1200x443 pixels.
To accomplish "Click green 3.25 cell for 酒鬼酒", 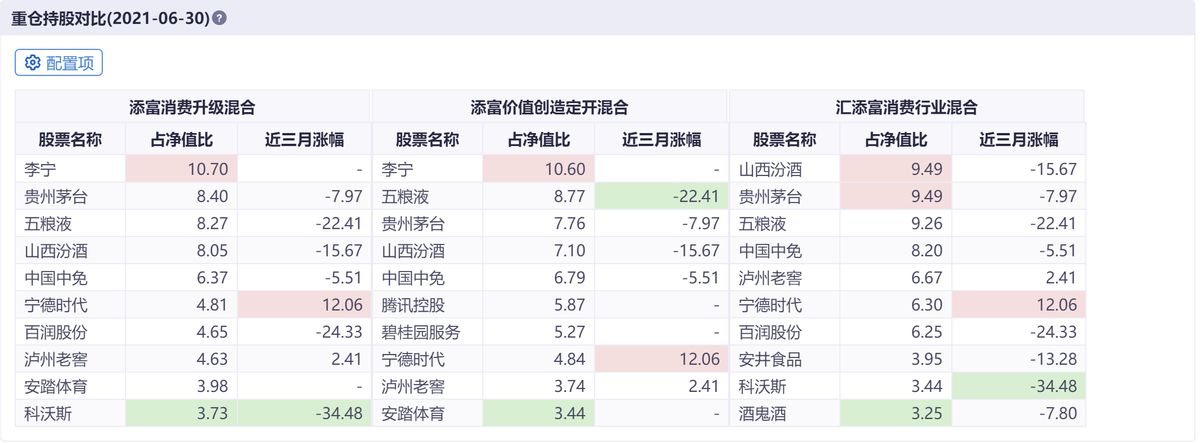I will coord(896,413).
